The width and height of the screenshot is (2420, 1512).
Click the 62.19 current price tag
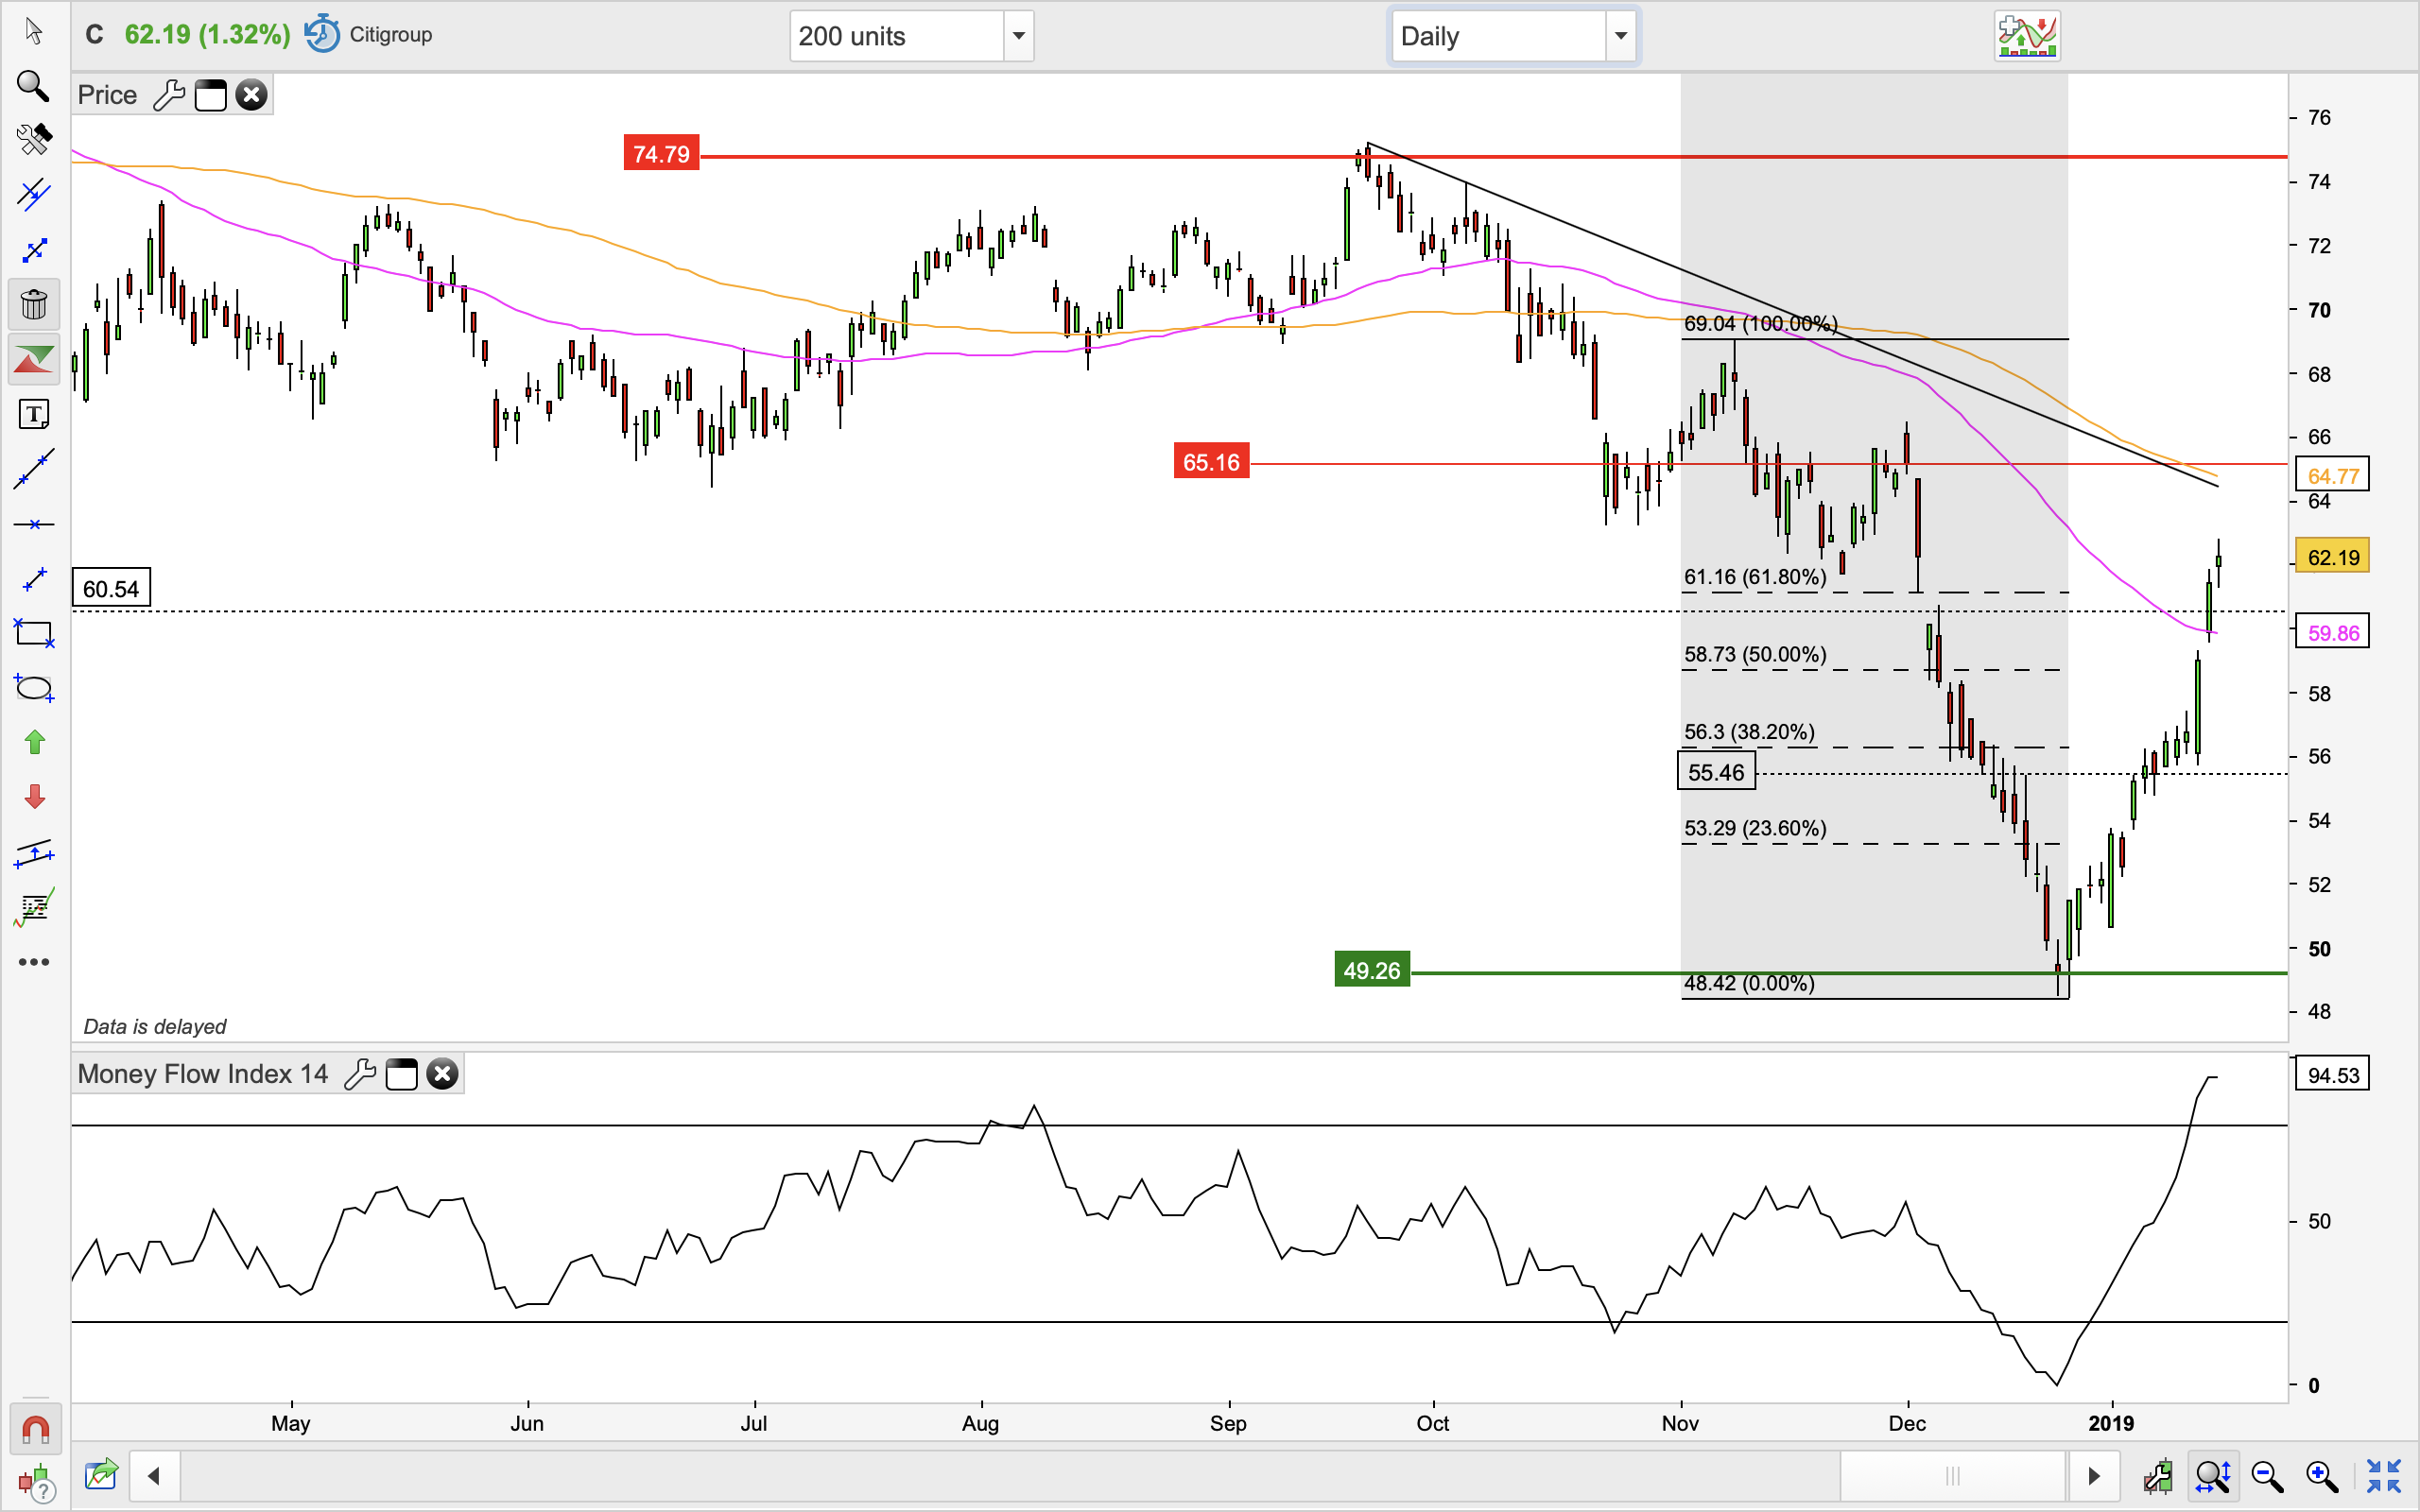(x=2333, y=557)
